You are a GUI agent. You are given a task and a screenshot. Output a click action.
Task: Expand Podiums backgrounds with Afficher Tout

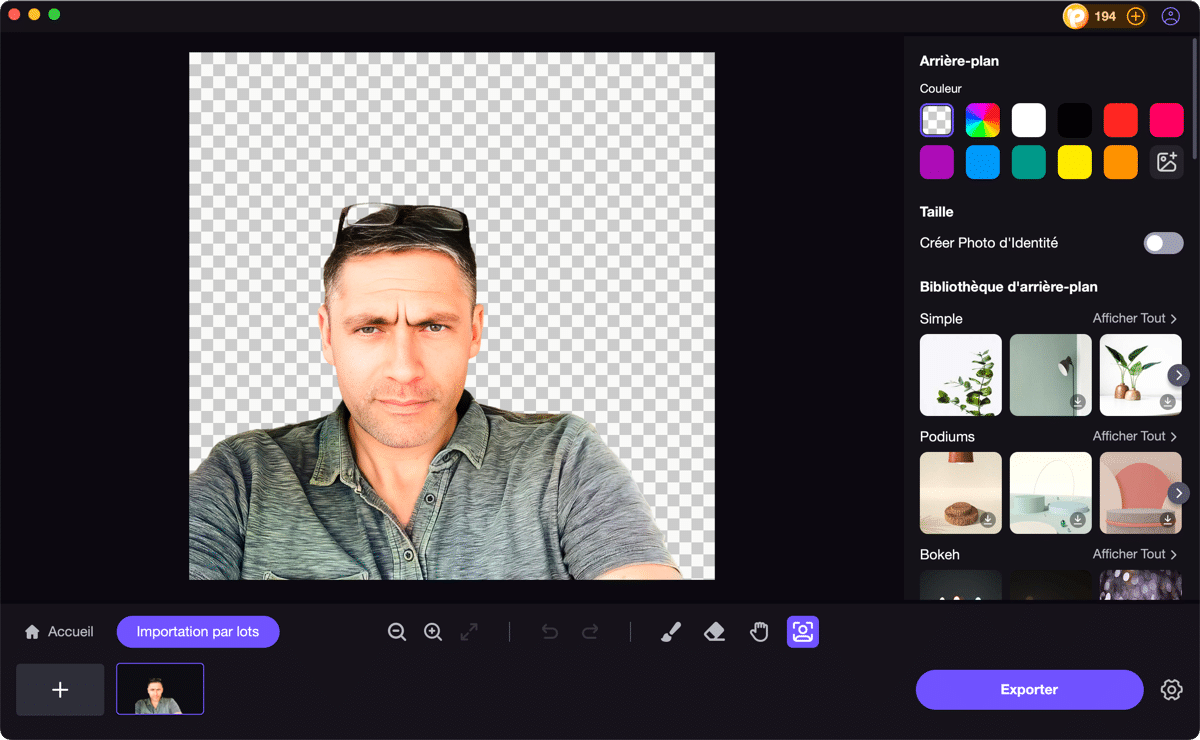[x=1134, y=436]
